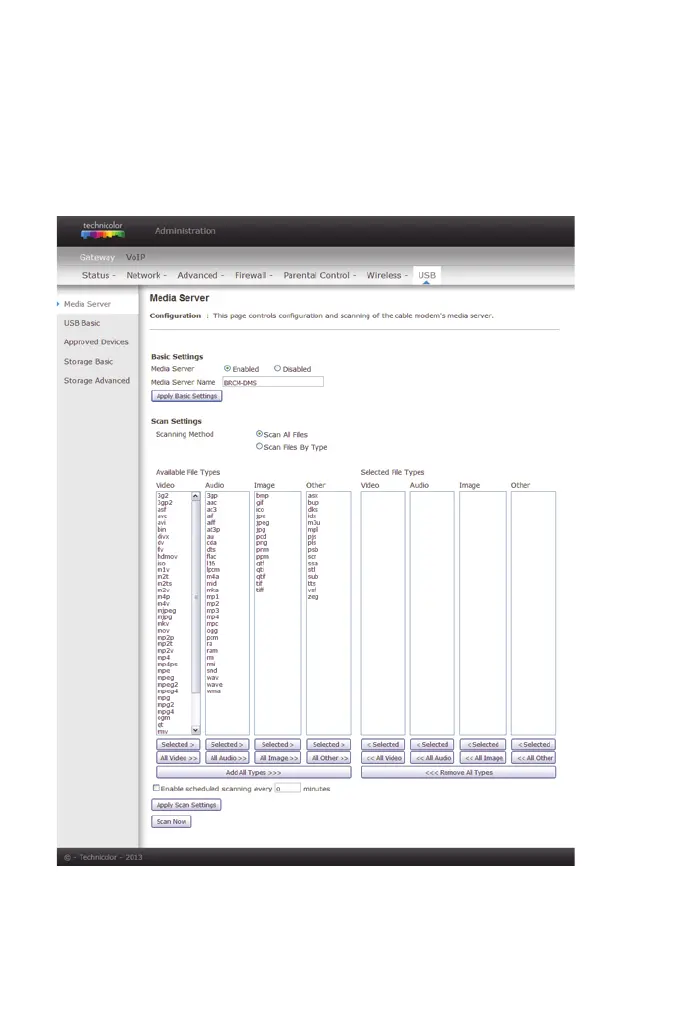The height and width of the screenshot is (1026, 686).
Task: Tick the Enable scheduled scanning checkbox
Action: [156, 788]
